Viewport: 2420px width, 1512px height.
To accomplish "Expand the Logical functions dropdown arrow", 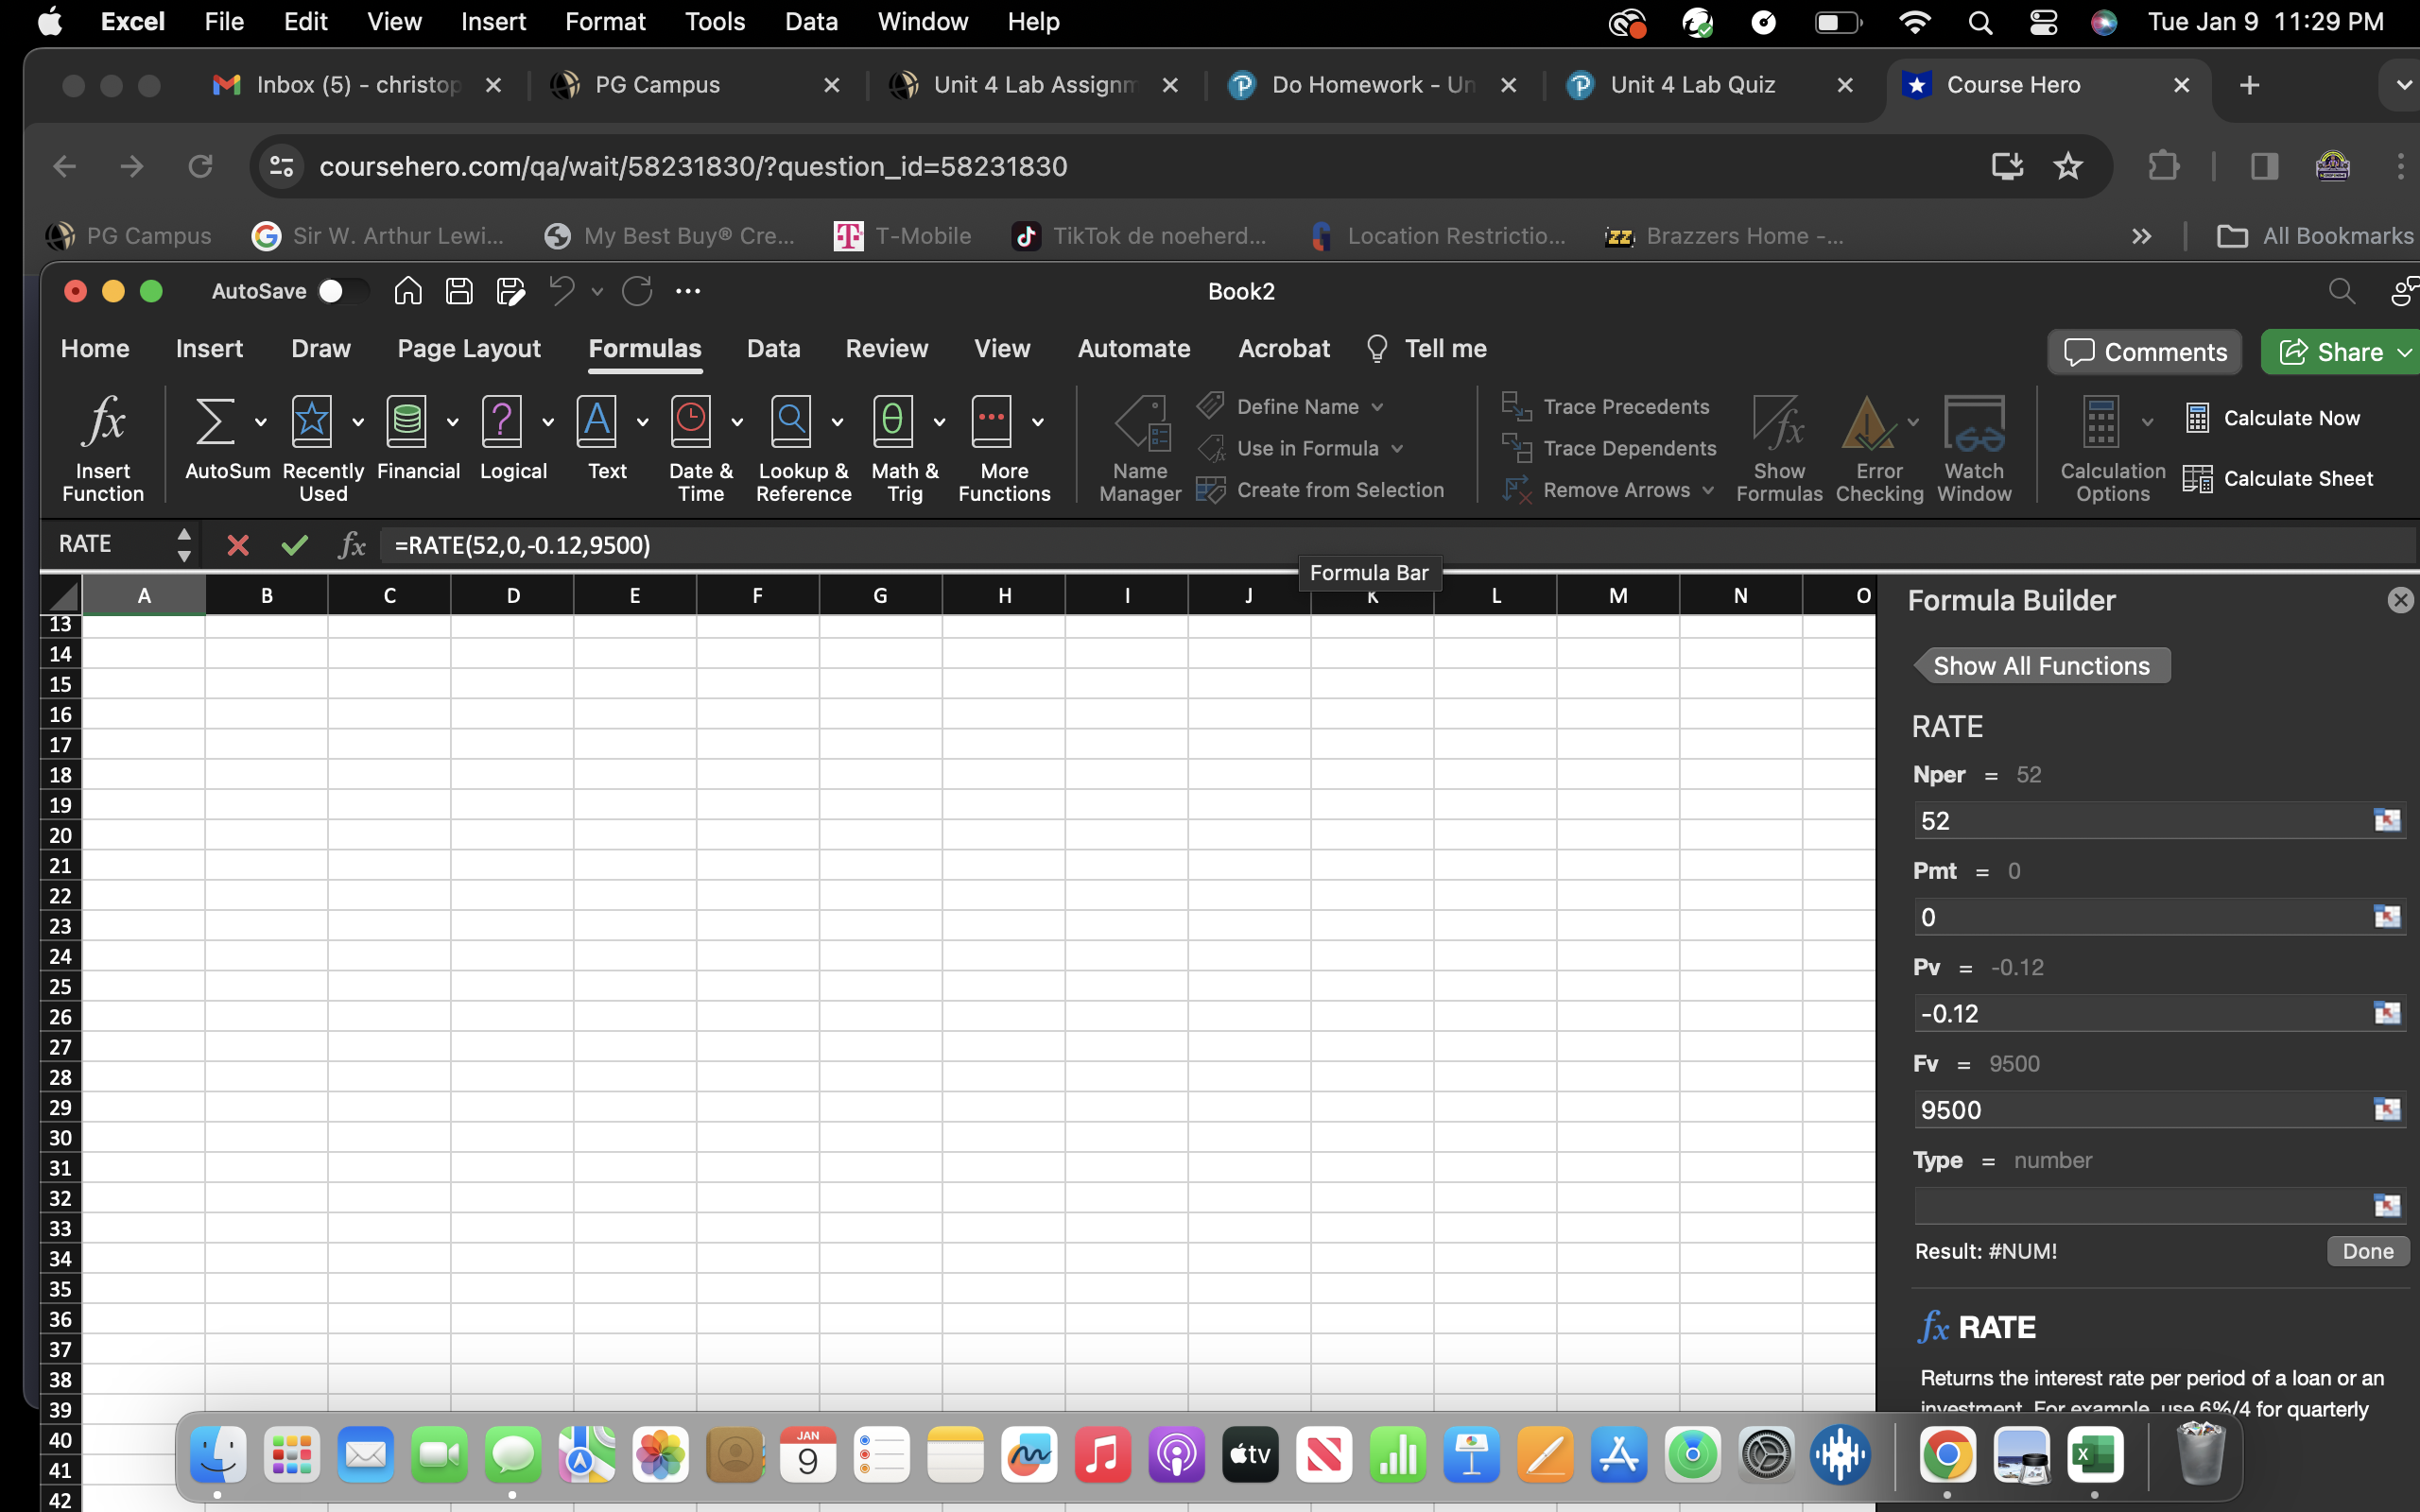I will [548, 421].
